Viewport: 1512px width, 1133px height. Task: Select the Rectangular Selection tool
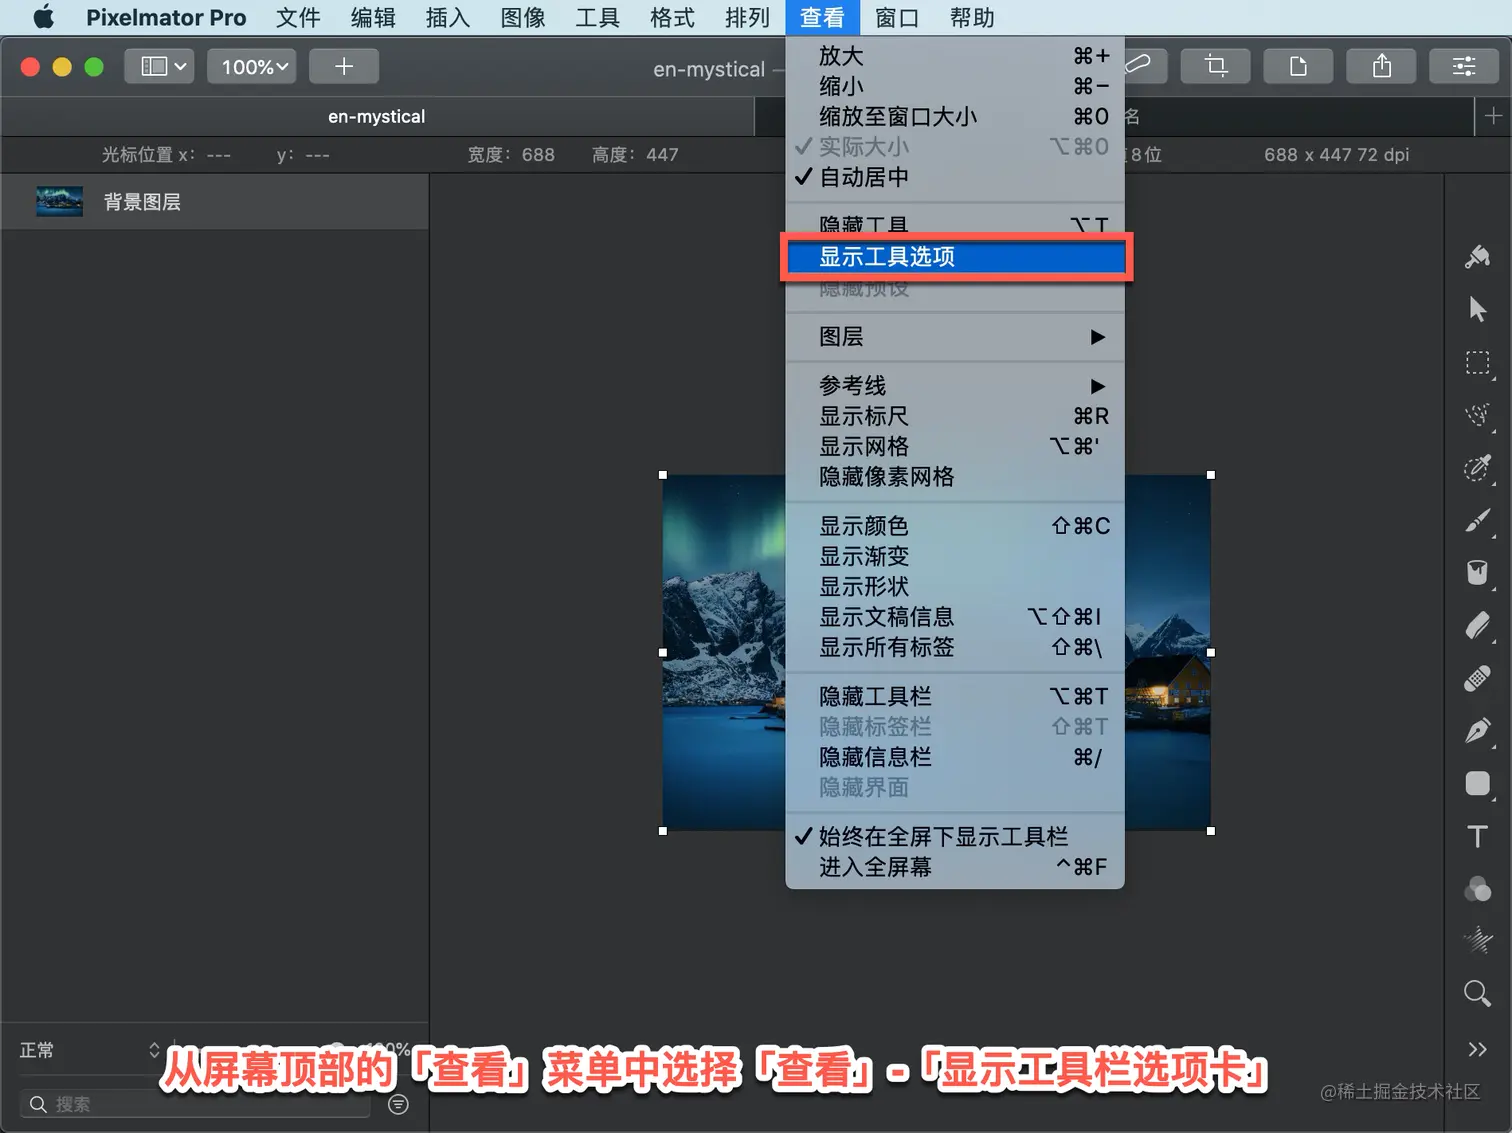[1477, 362]
